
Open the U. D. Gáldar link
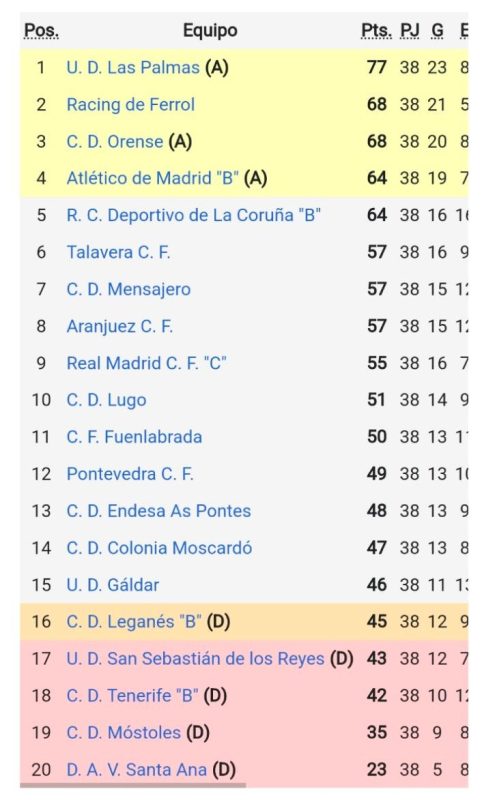click(x=113, y=585)
